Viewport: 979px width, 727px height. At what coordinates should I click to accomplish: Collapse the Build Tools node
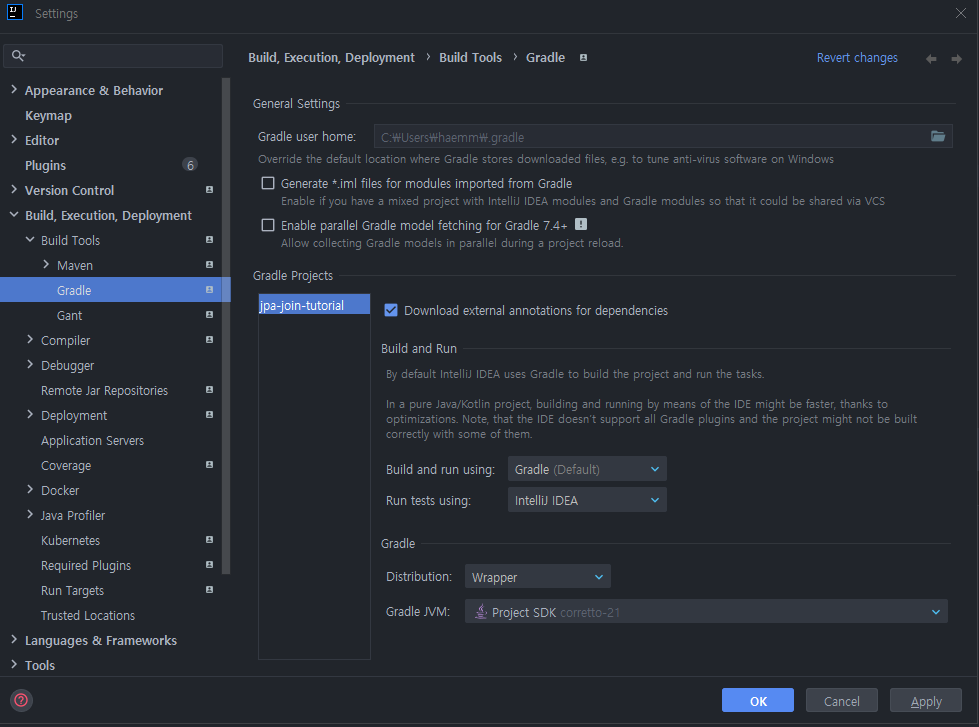(30, 240)
